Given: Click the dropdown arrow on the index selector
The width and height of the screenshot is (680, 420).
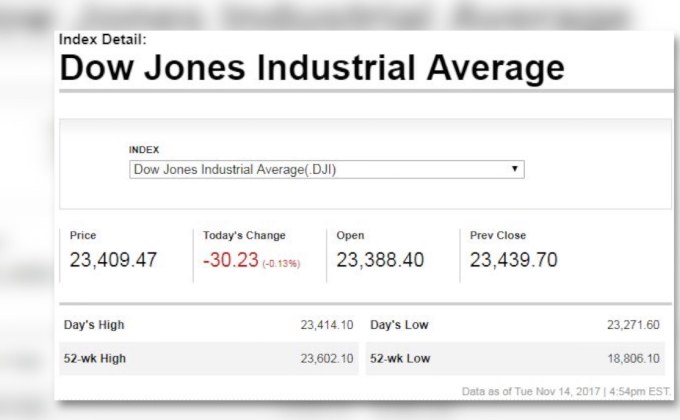Looking at the screenshot, I should pyautogui.click(x=514, y=170).
